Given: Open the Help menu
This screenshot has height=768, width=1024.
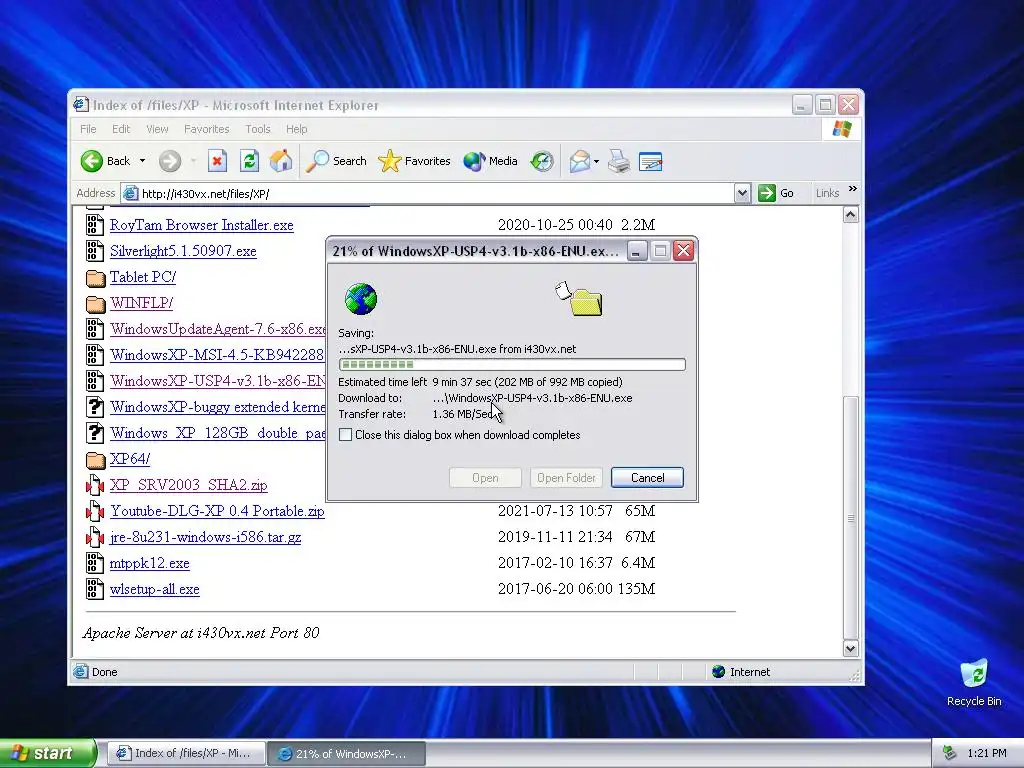Looking at the screenshot, I should click(296, 129).
